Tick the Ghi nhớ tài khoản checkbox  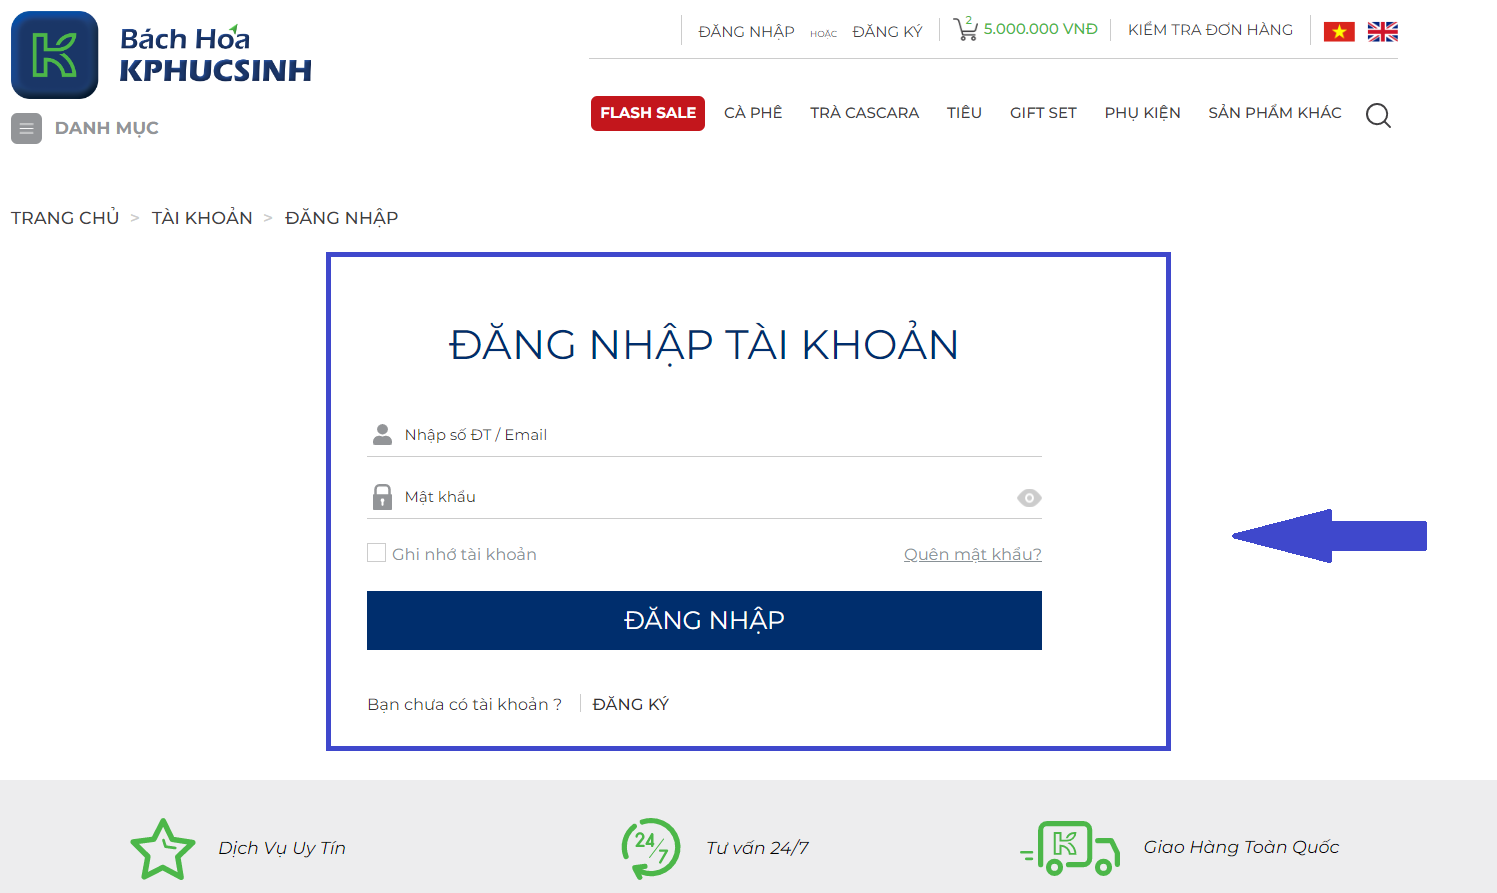click(x=377, y=553)
